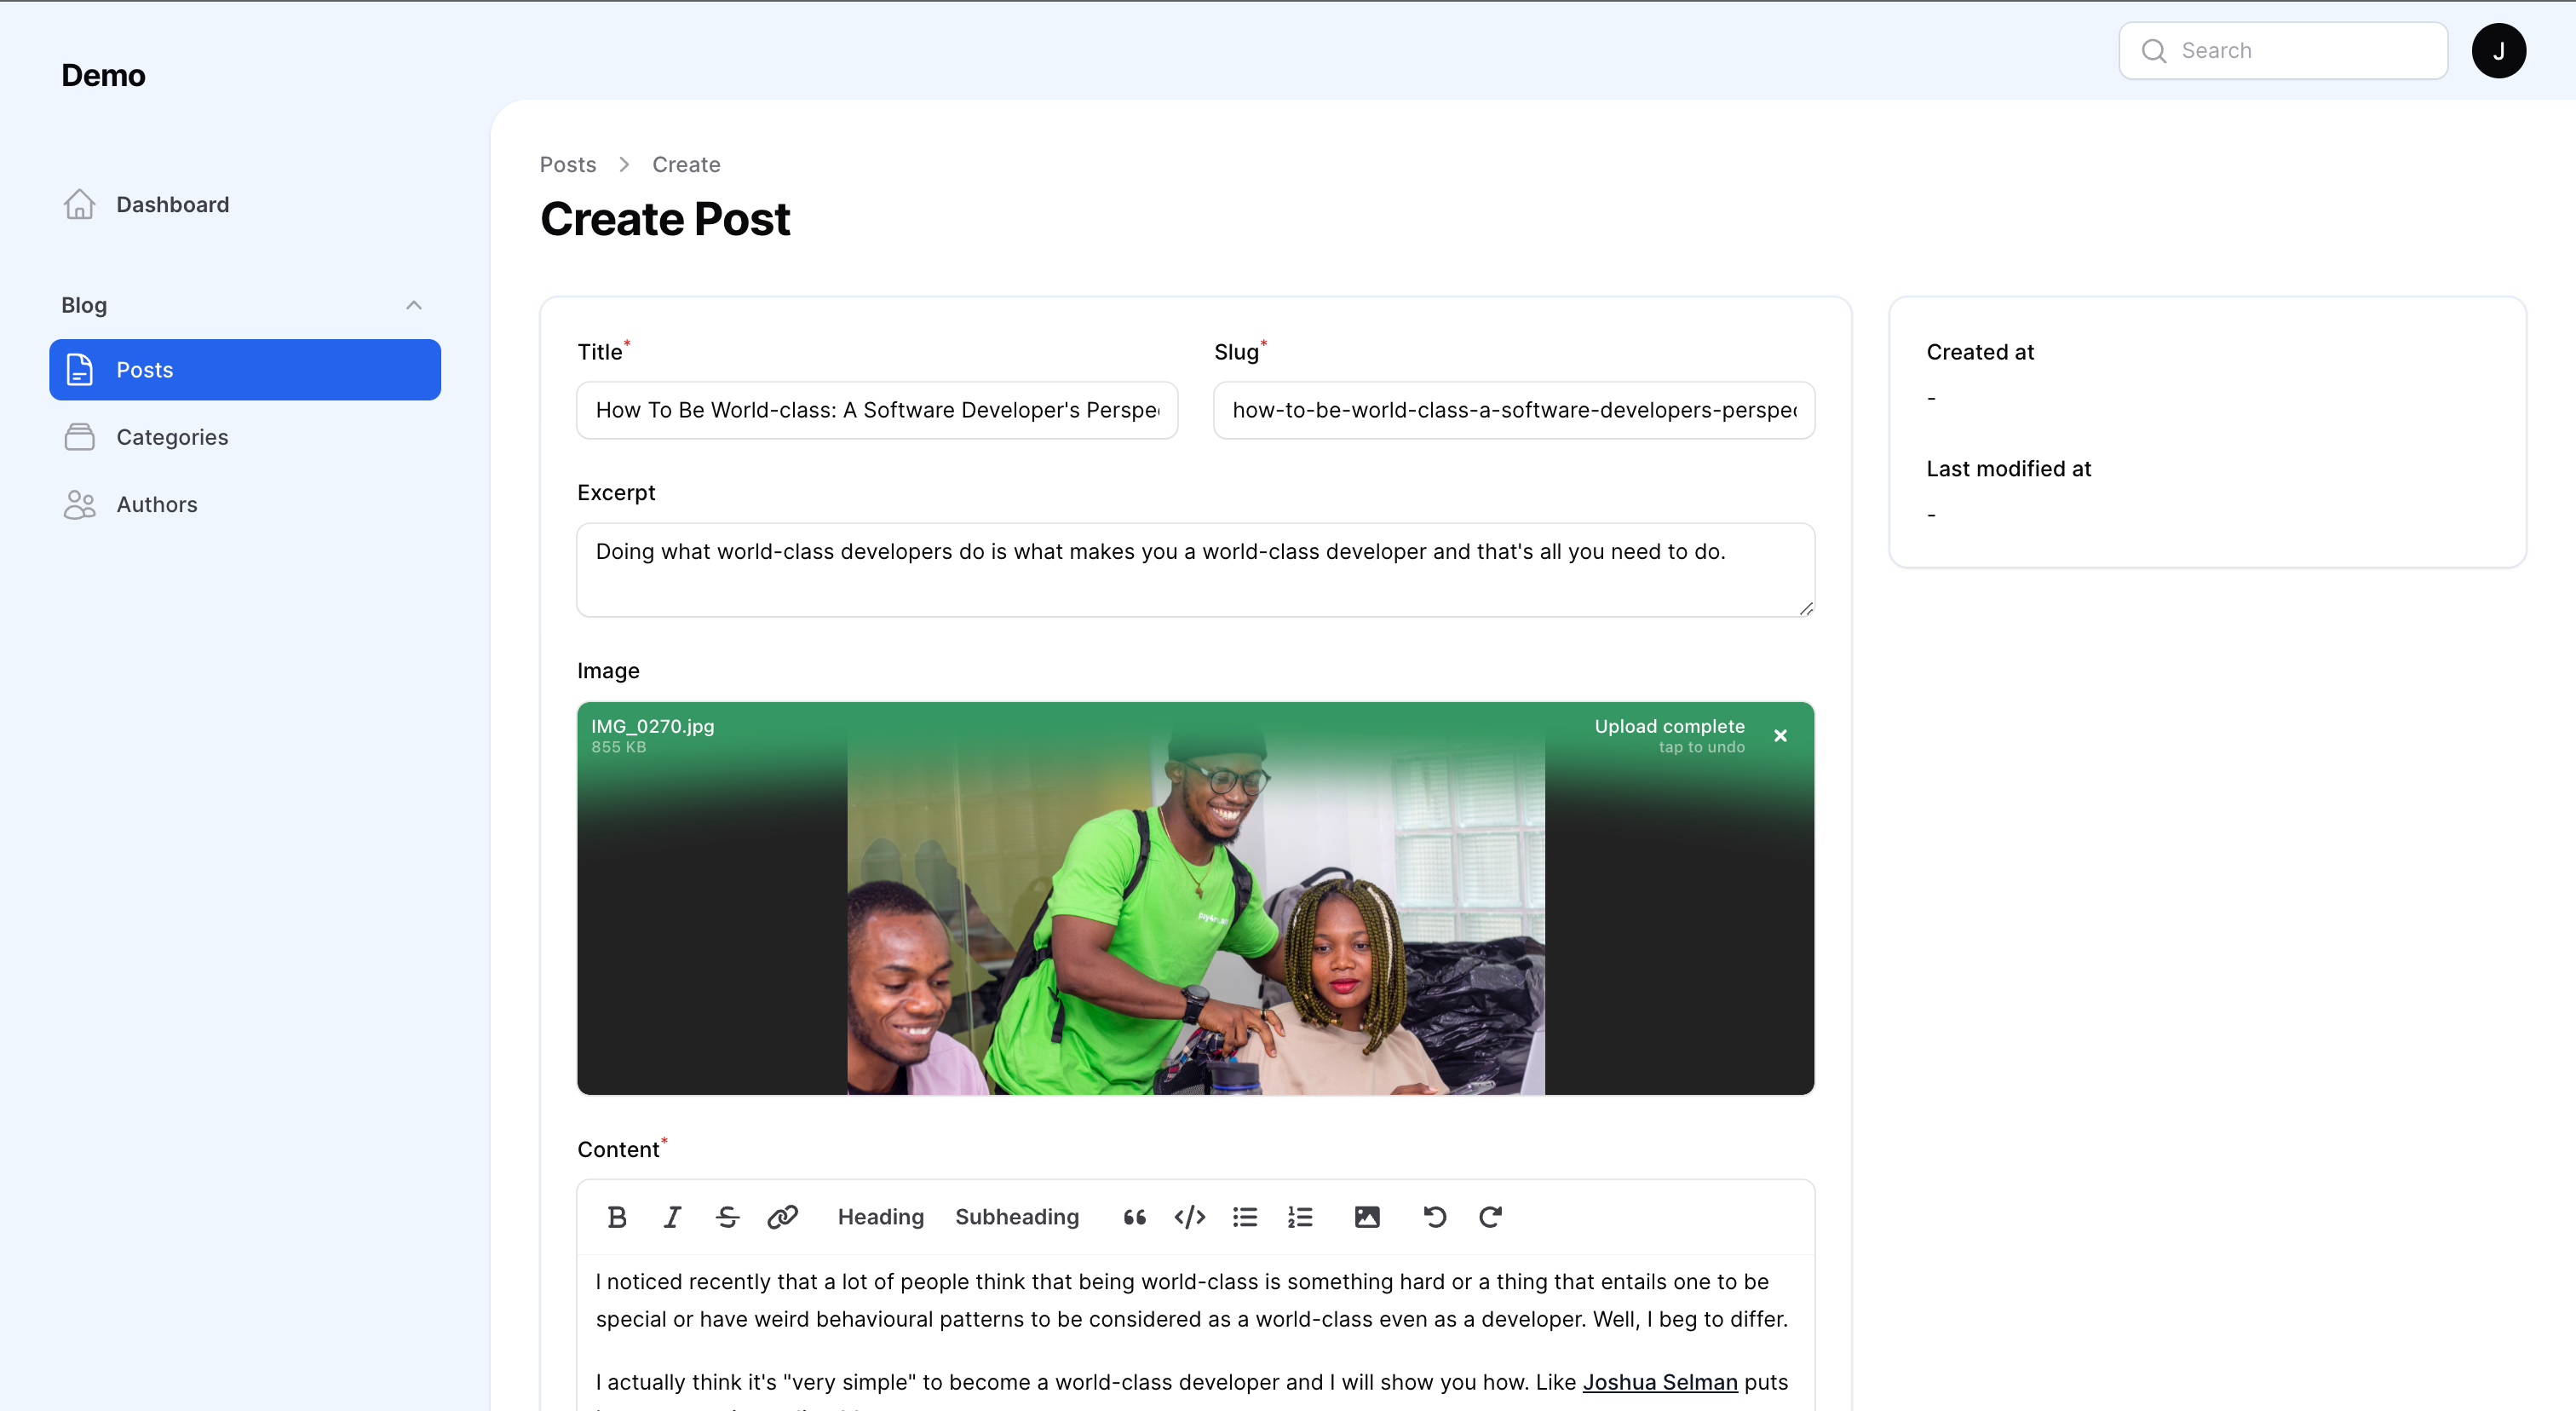Insert code block using code icon

tap(1189, 1217)
